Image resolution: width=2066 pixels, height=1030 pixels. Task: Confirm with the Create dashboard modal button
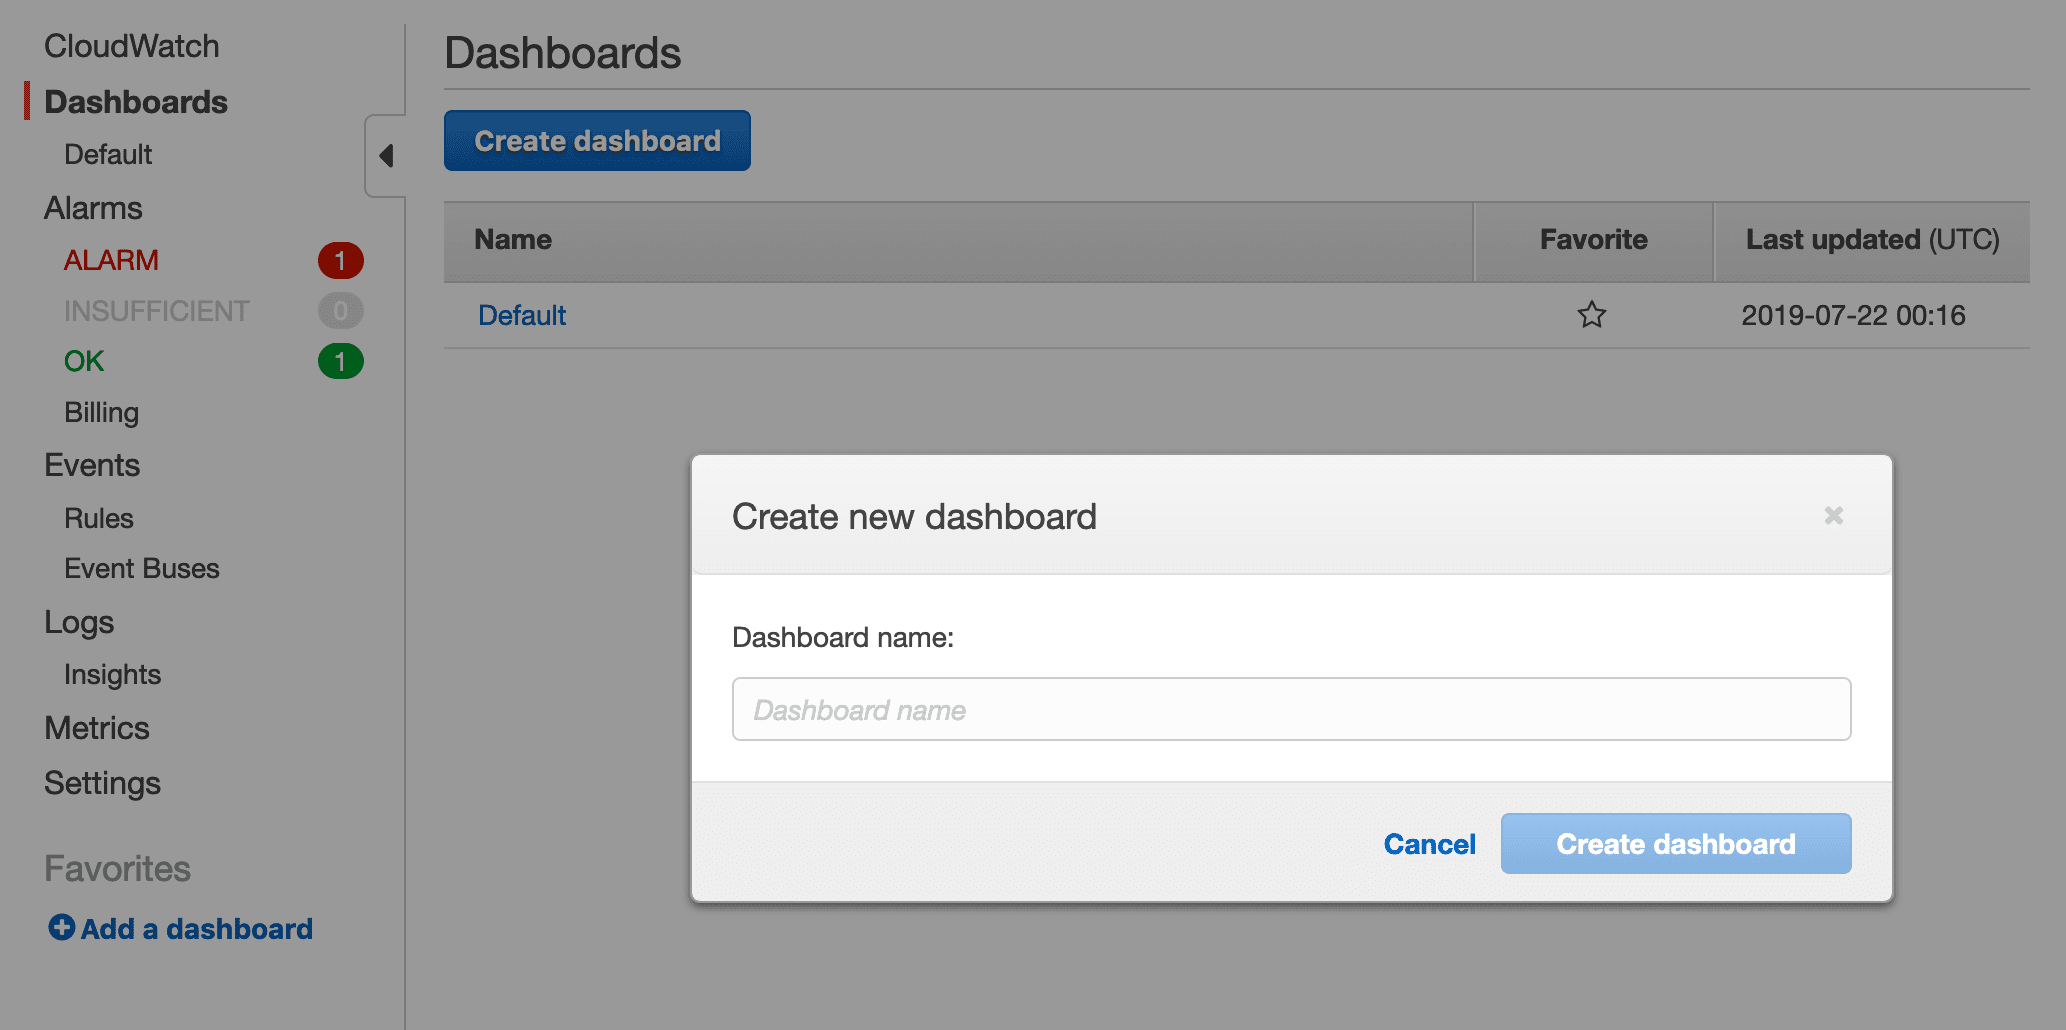click(1675, 843)
